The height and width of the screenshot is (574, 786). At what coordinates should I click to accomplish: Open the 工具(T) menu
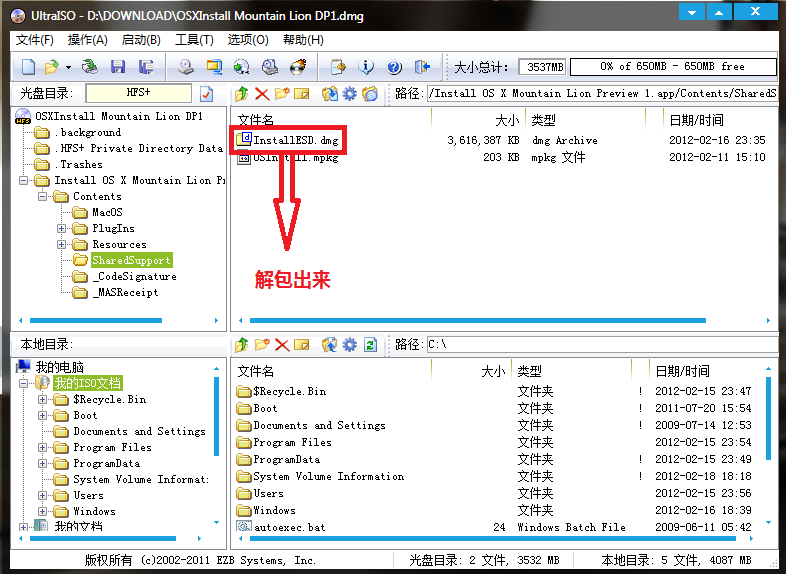(193, 40)
